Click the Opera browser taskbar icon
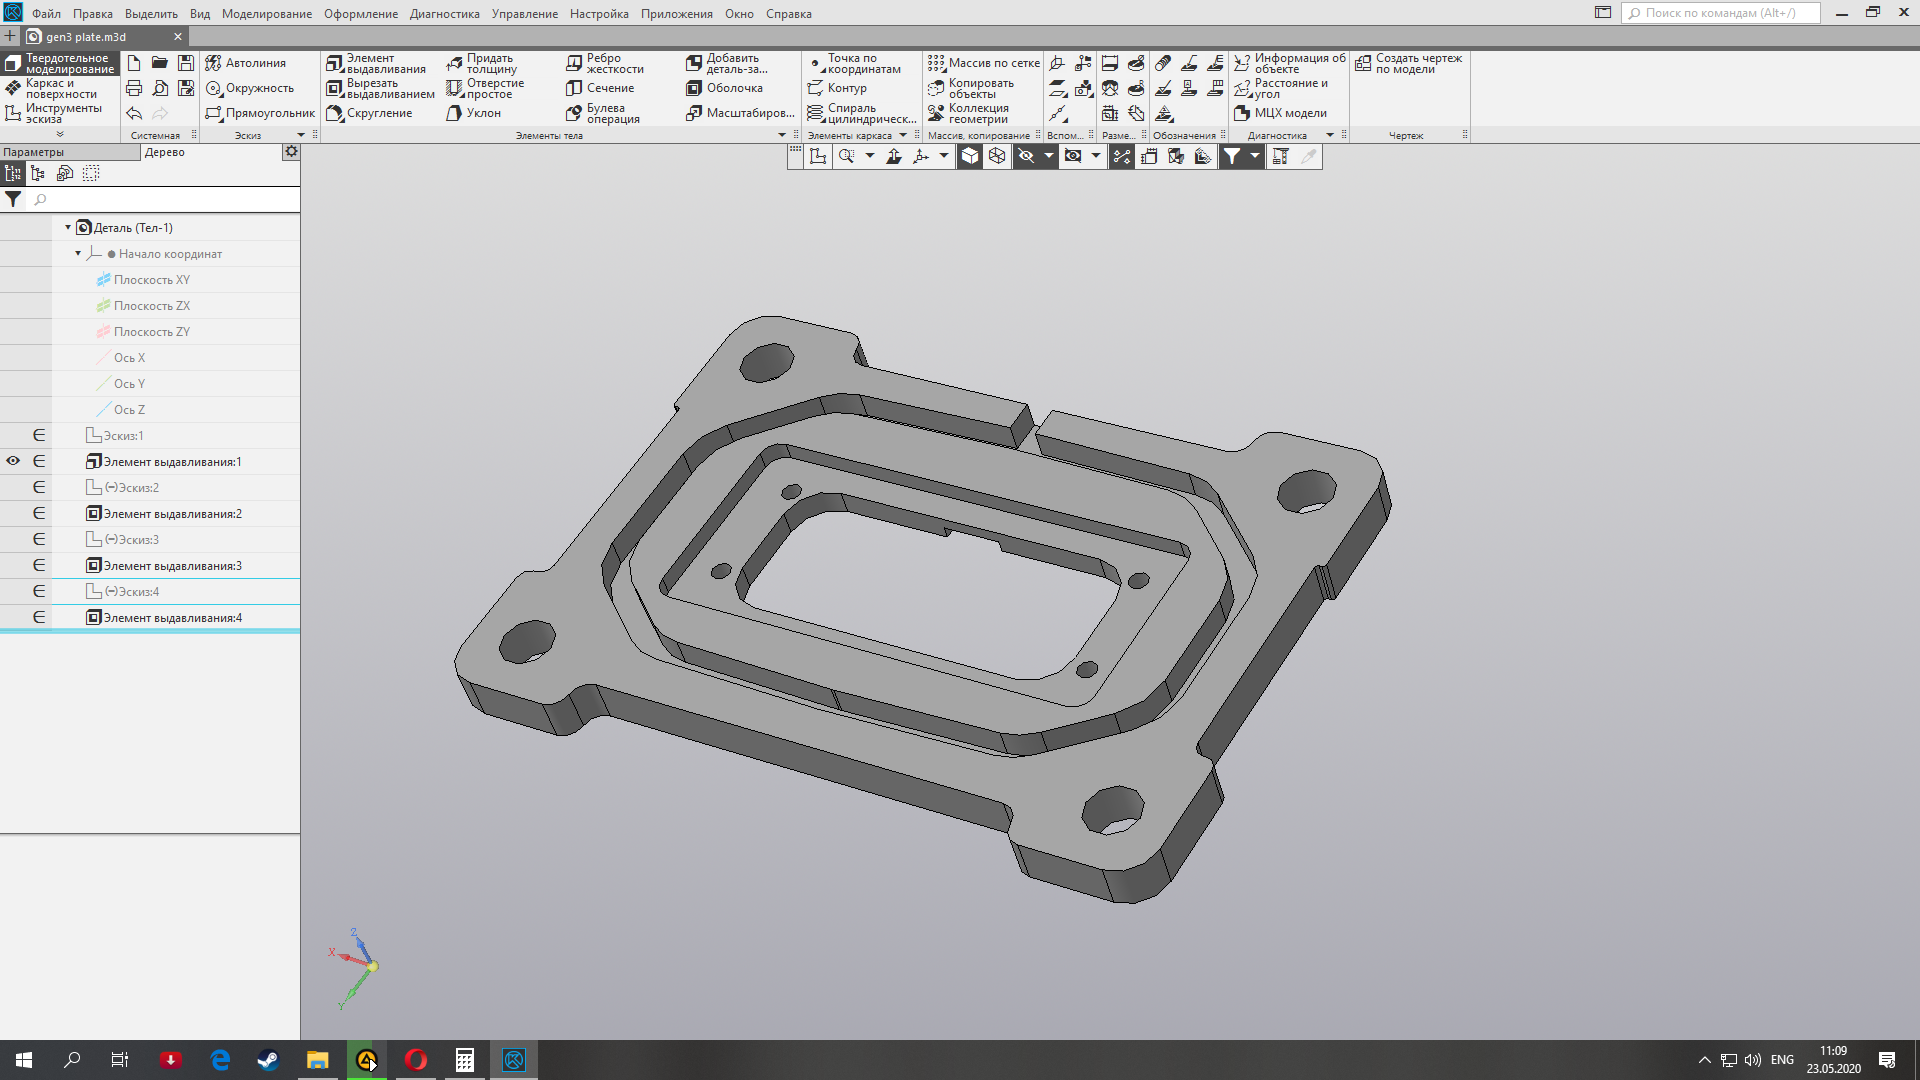 (x=416, y=1060)
